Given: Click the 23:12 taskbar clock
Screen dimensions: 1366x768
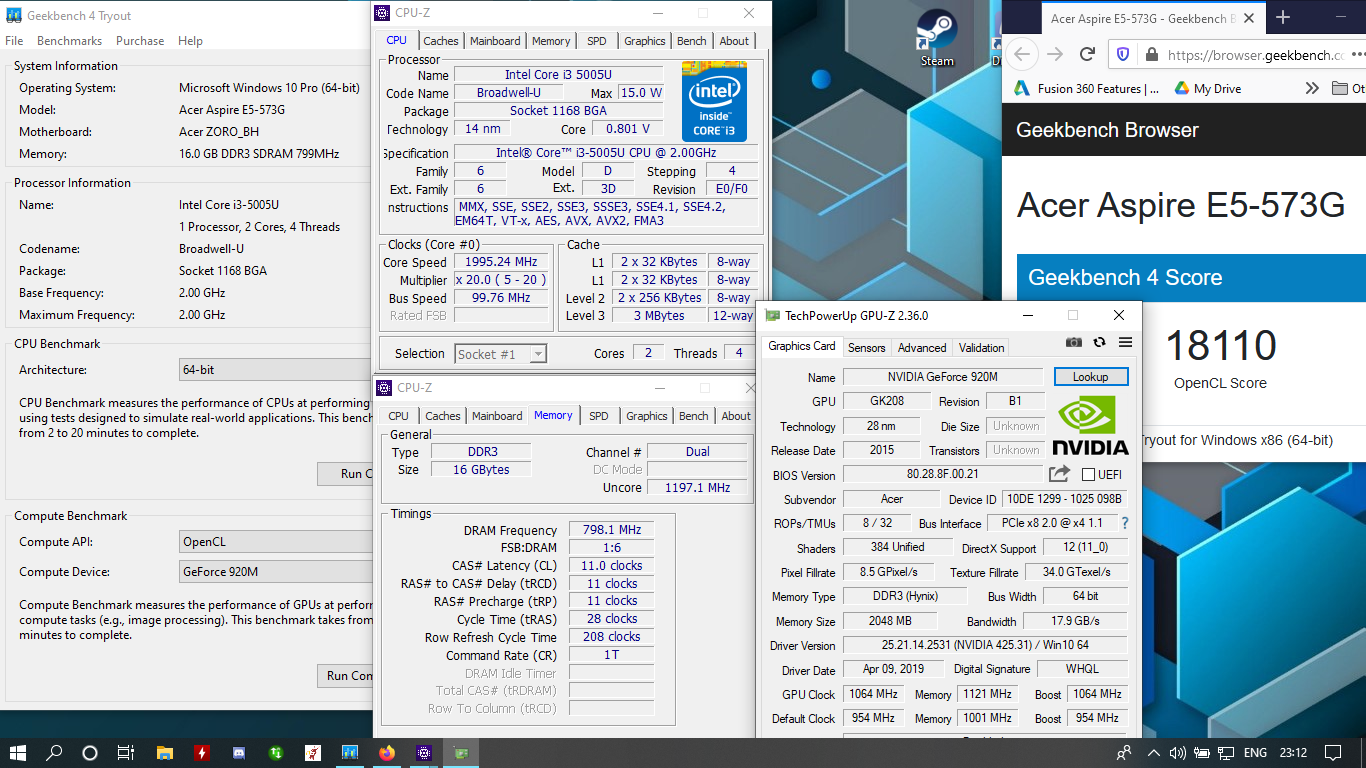Looking at the screenshot, I should (x=1293, y=753).
